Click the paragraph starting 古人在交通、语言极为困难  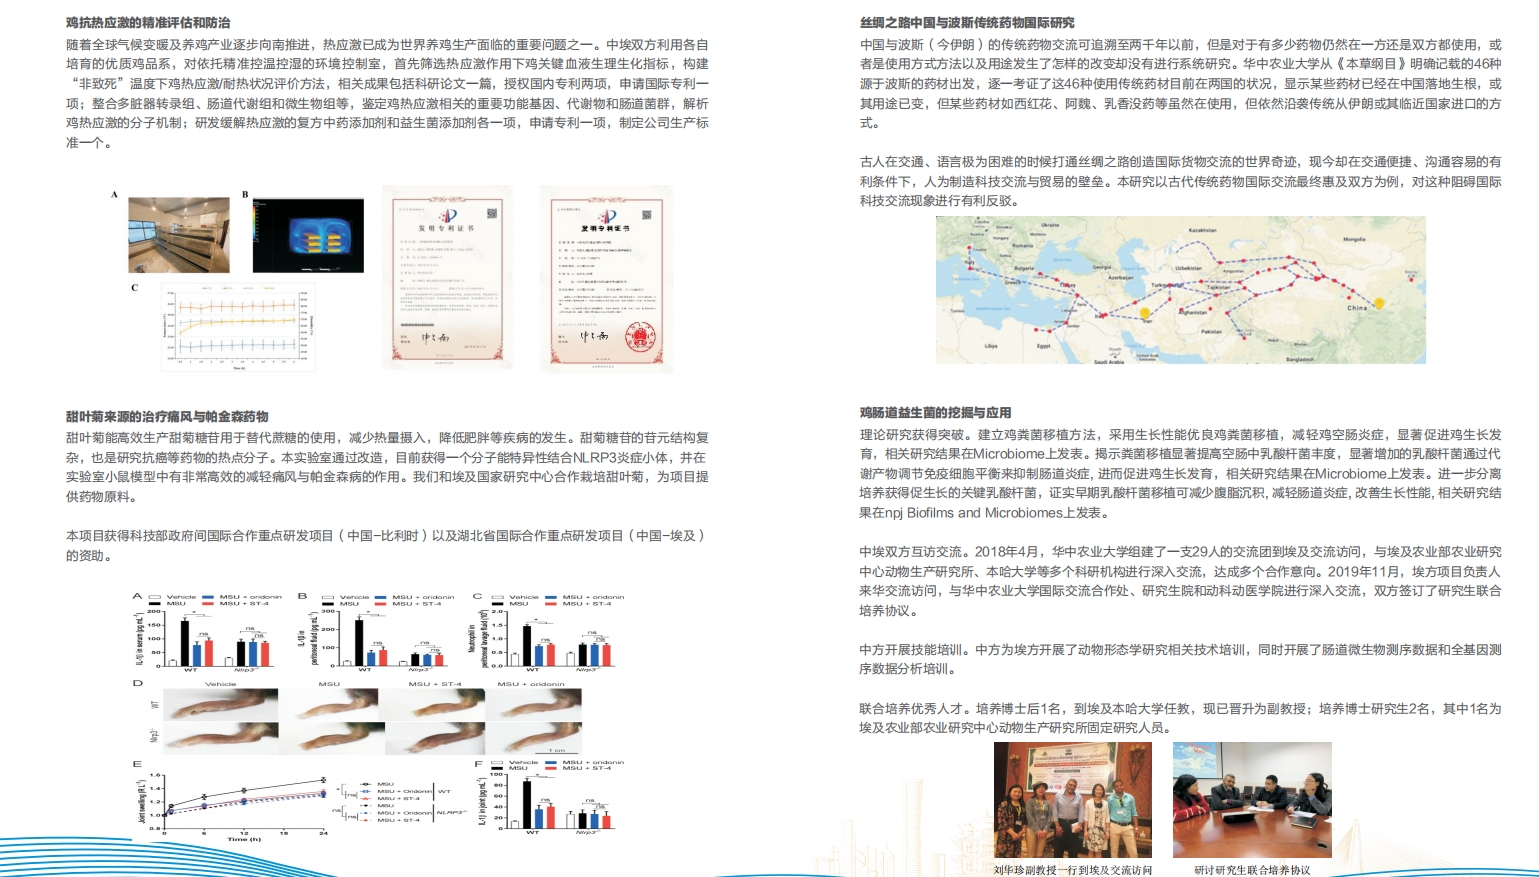click(1180, 181)
